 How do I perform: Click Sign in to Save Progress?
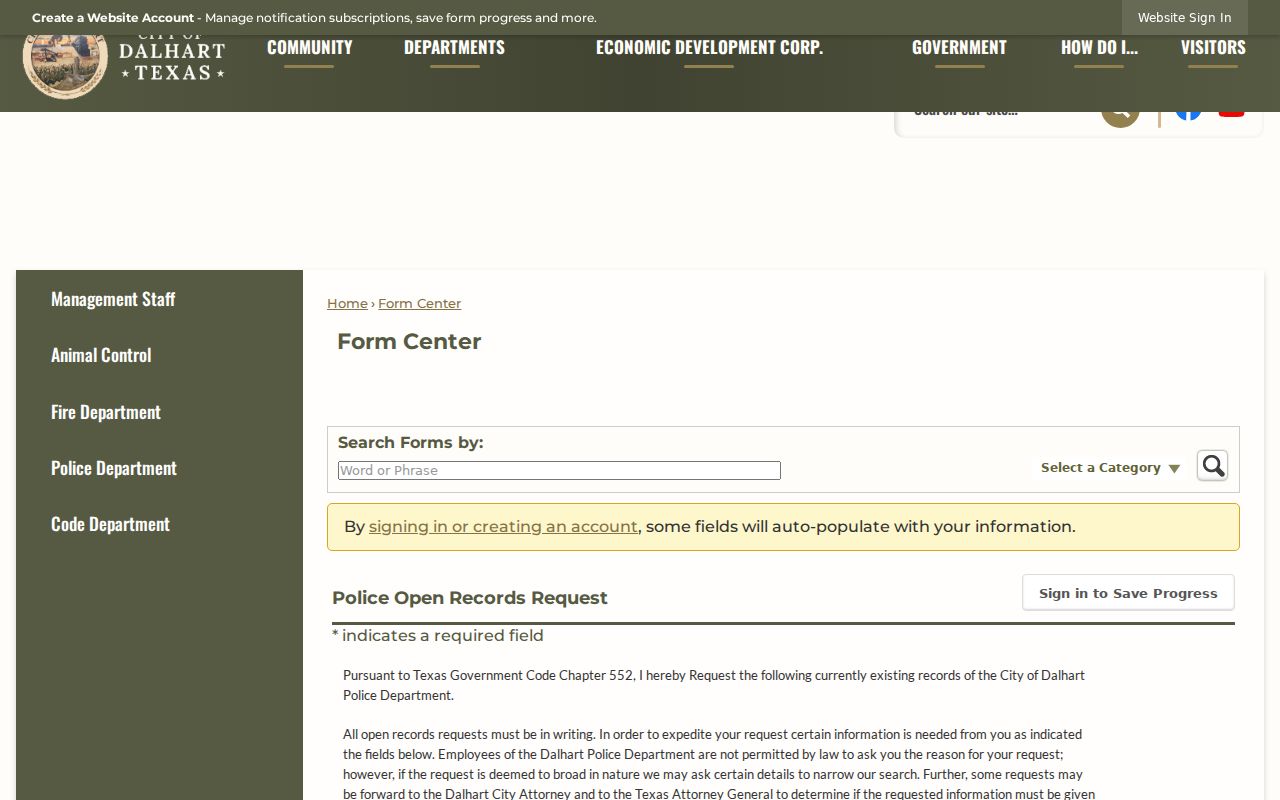(x=1128, y=593)
